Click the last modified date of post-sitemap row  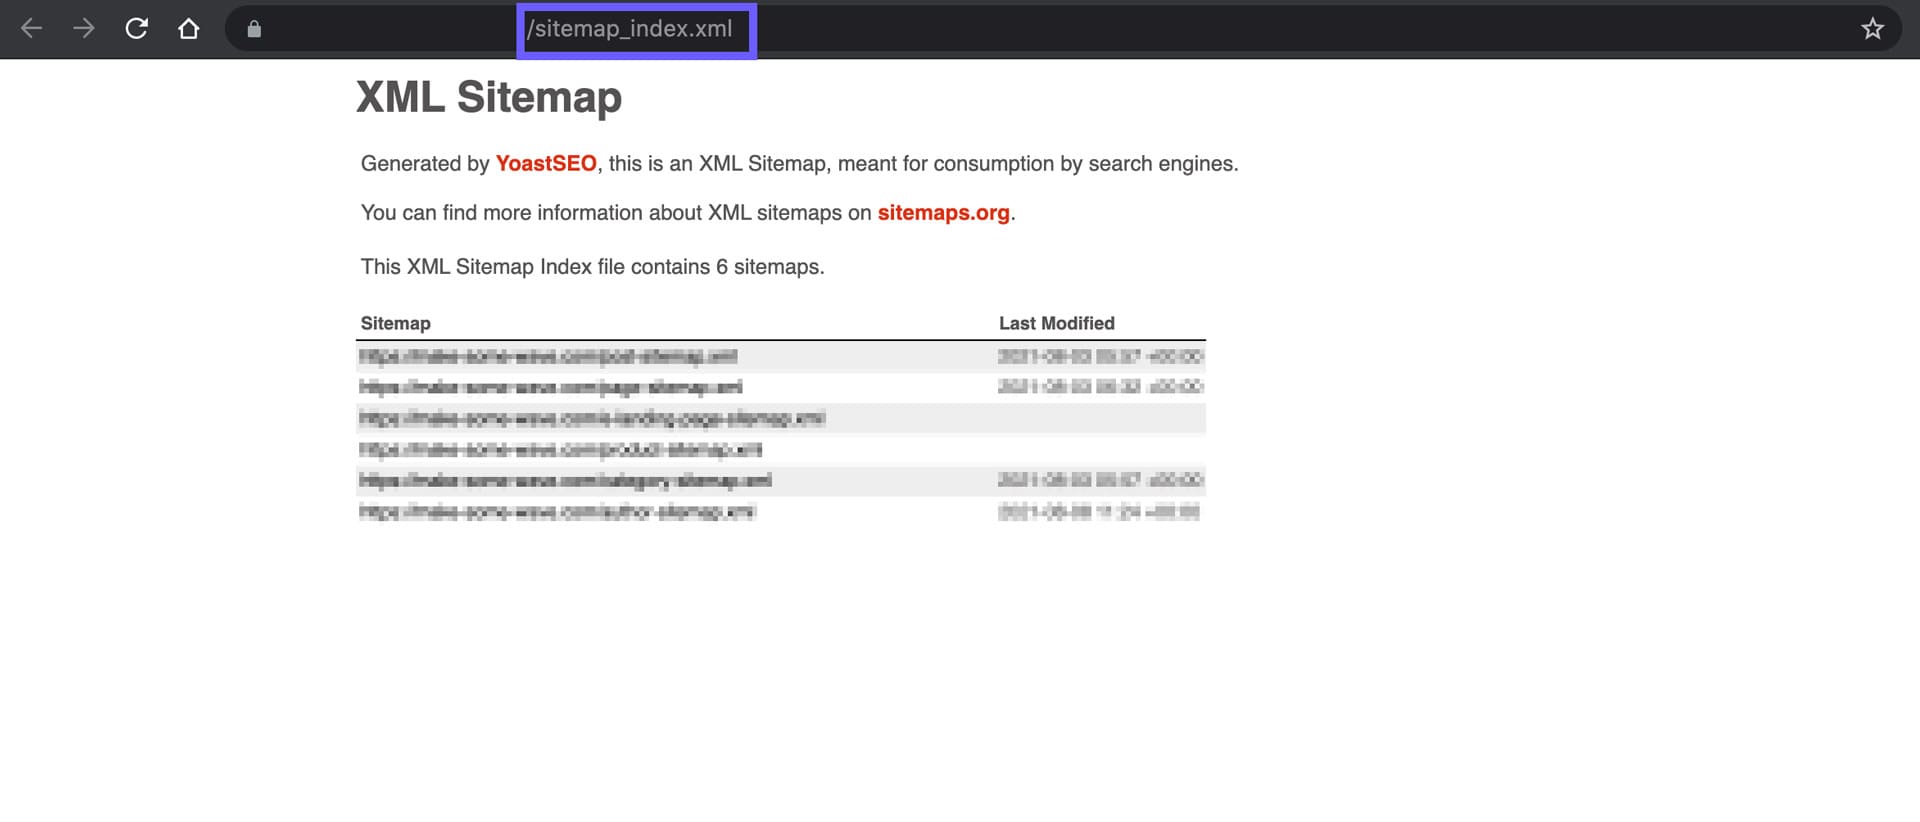(x=1100, y=356)
